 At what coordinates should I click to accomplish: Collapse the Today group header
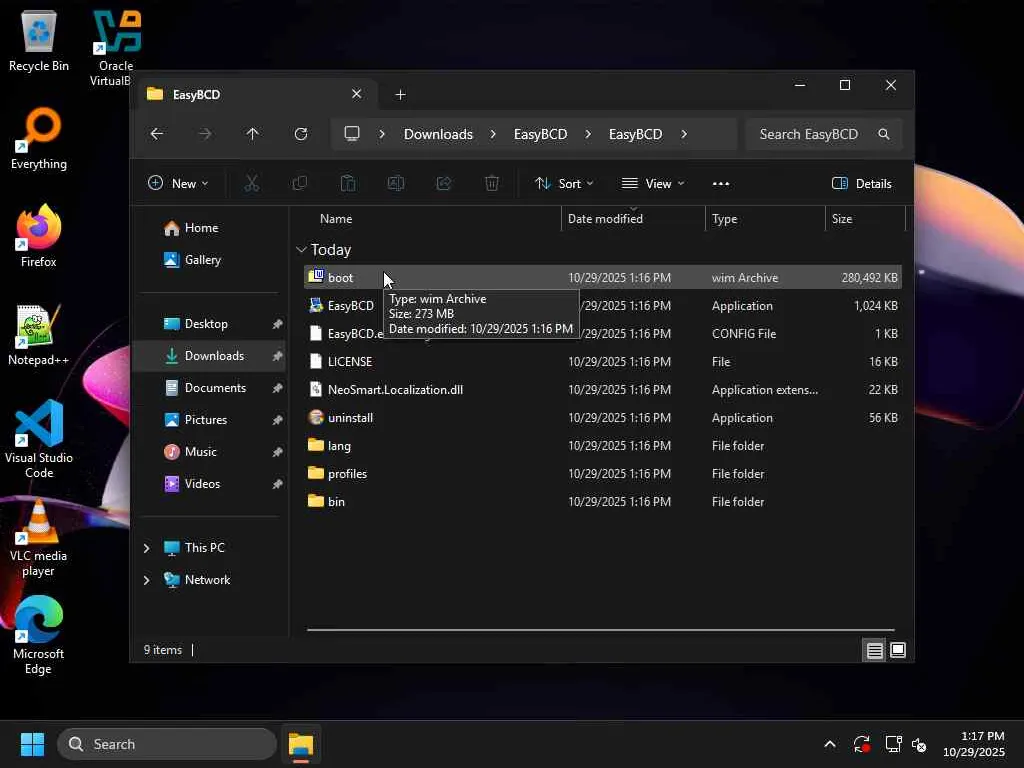(x=301, y=250)
